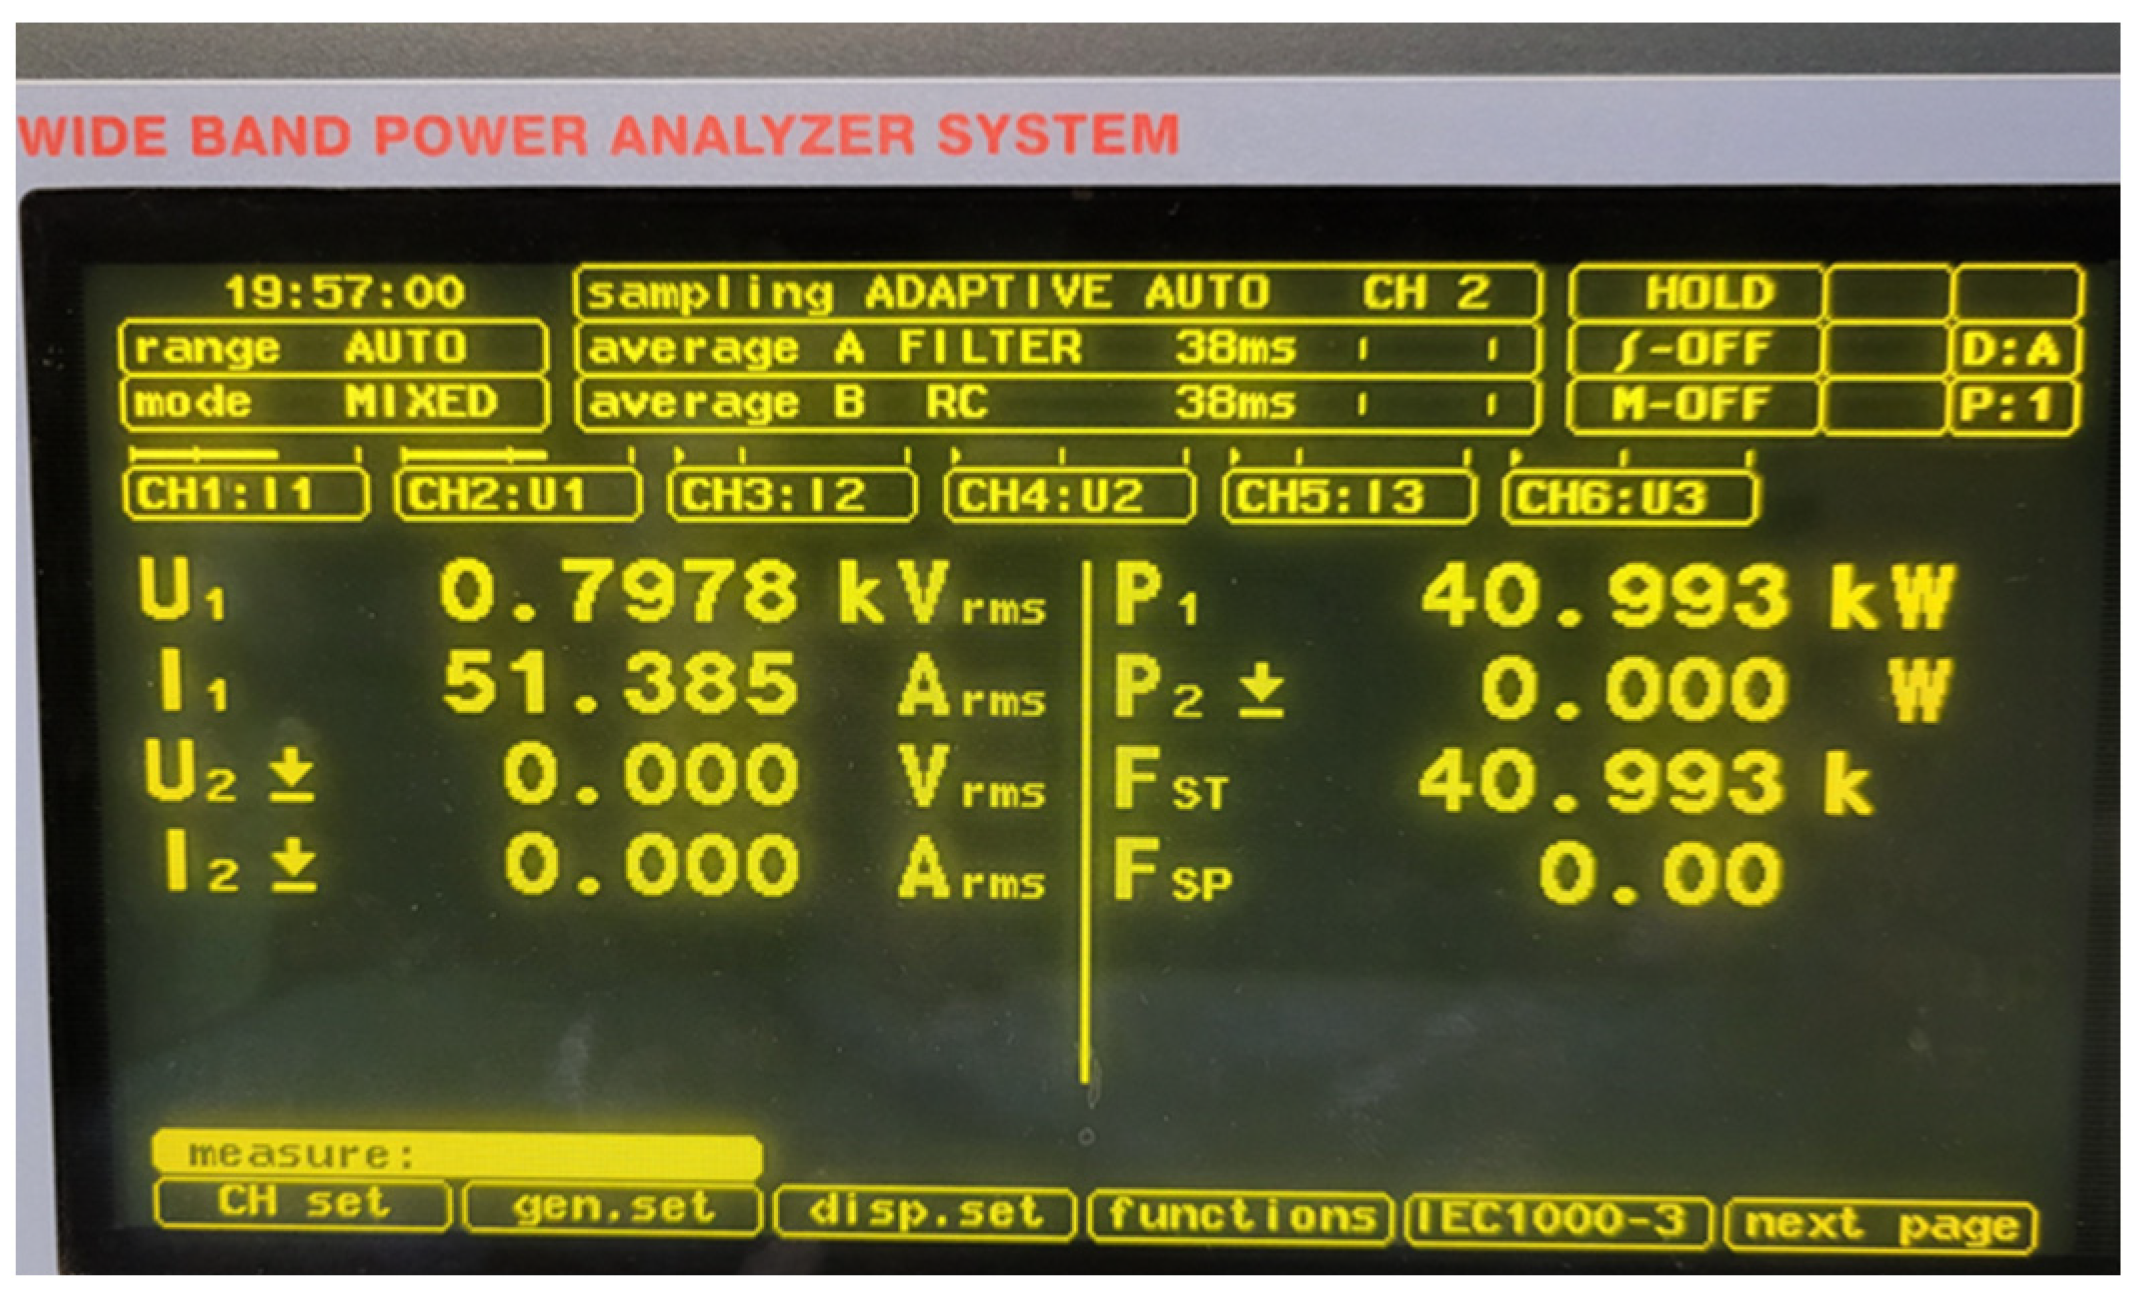Image resolution: width=2138 pixels, height=1300 pixels.
Task: Open the mode MIXED selector
Action: (x=333, y=404)
